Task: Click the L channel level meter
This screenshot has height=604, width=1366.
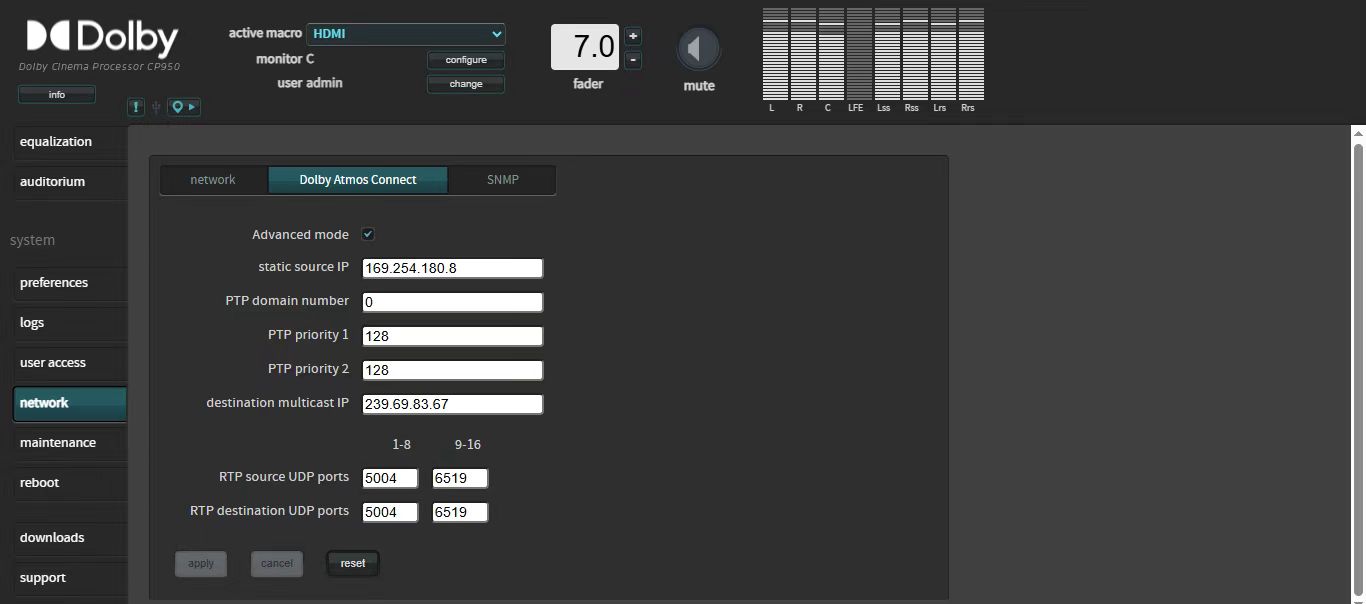Action: pos(775,54)
